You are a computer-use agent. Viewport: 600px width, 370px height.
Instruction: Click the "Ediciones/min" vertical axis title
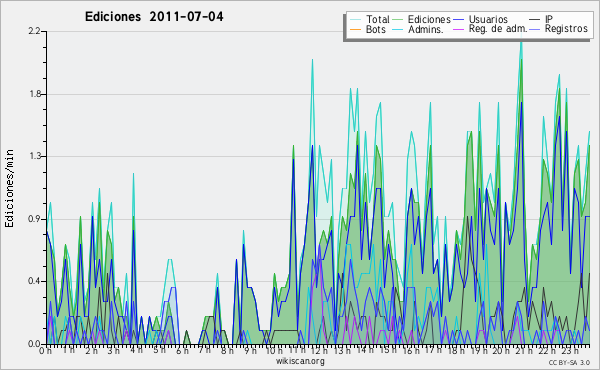(9, 188)
